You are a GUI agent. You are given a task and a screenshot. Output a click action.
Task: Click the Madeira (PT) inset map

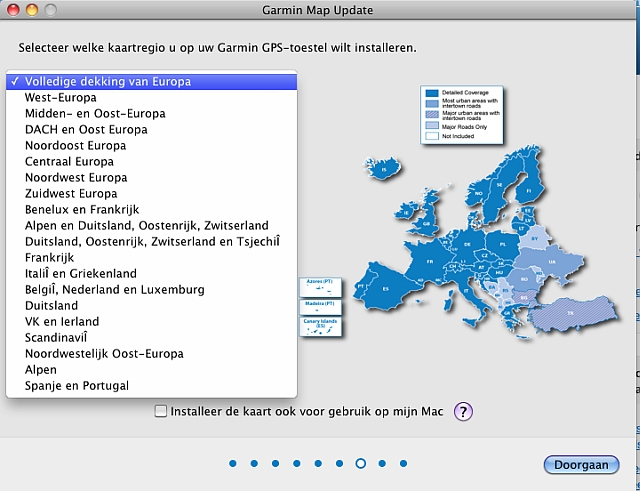pos(320,307)
